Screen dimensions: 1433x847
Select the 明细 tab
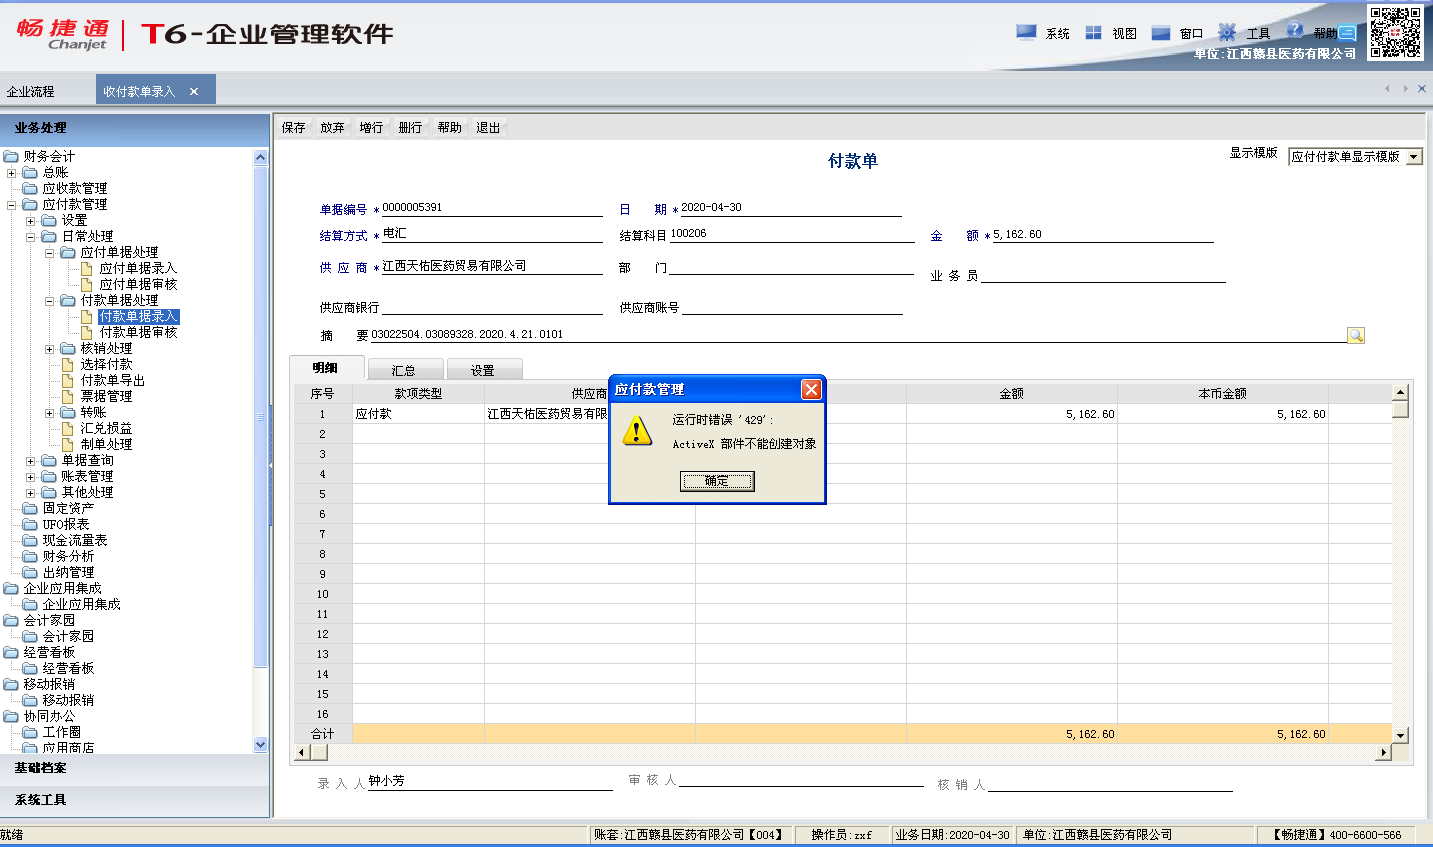(325, 368)
